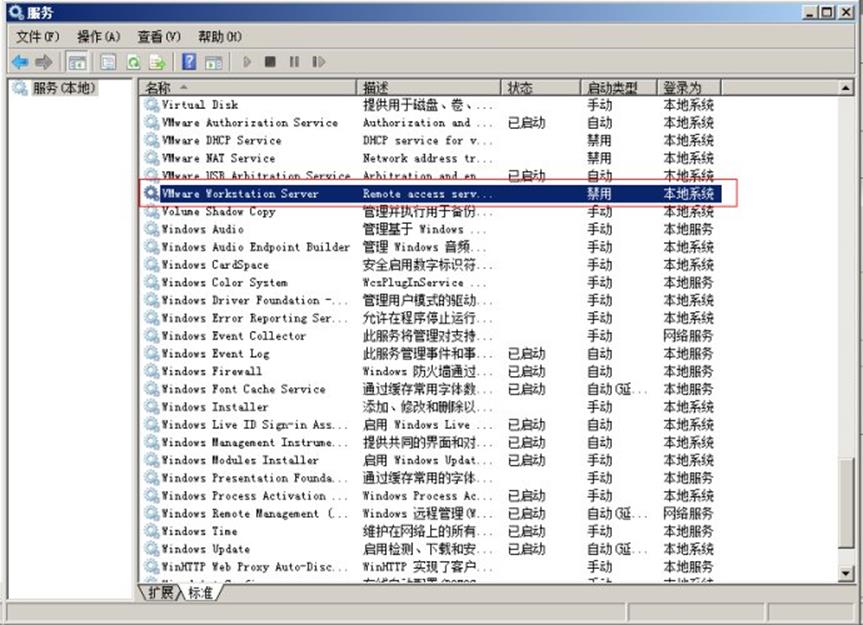Click the Back arrow toolbar icon
The width and height of the screenshot is (863, 625).
point(19,62)
